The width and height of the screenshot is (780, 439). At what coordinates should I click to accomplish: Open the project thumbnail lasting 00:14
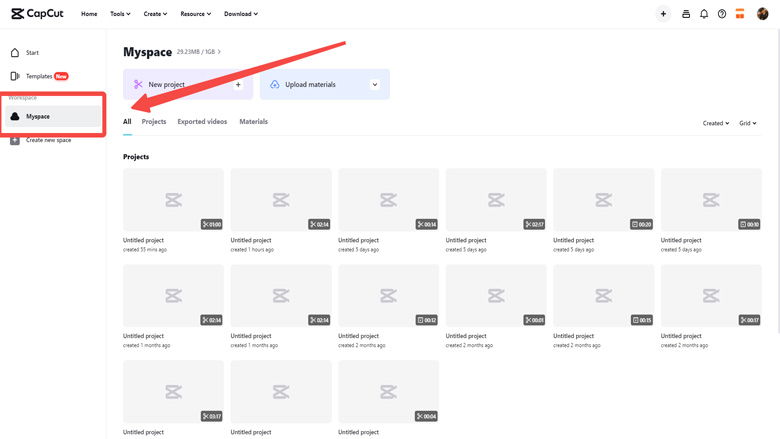click(x=389, y=200)
